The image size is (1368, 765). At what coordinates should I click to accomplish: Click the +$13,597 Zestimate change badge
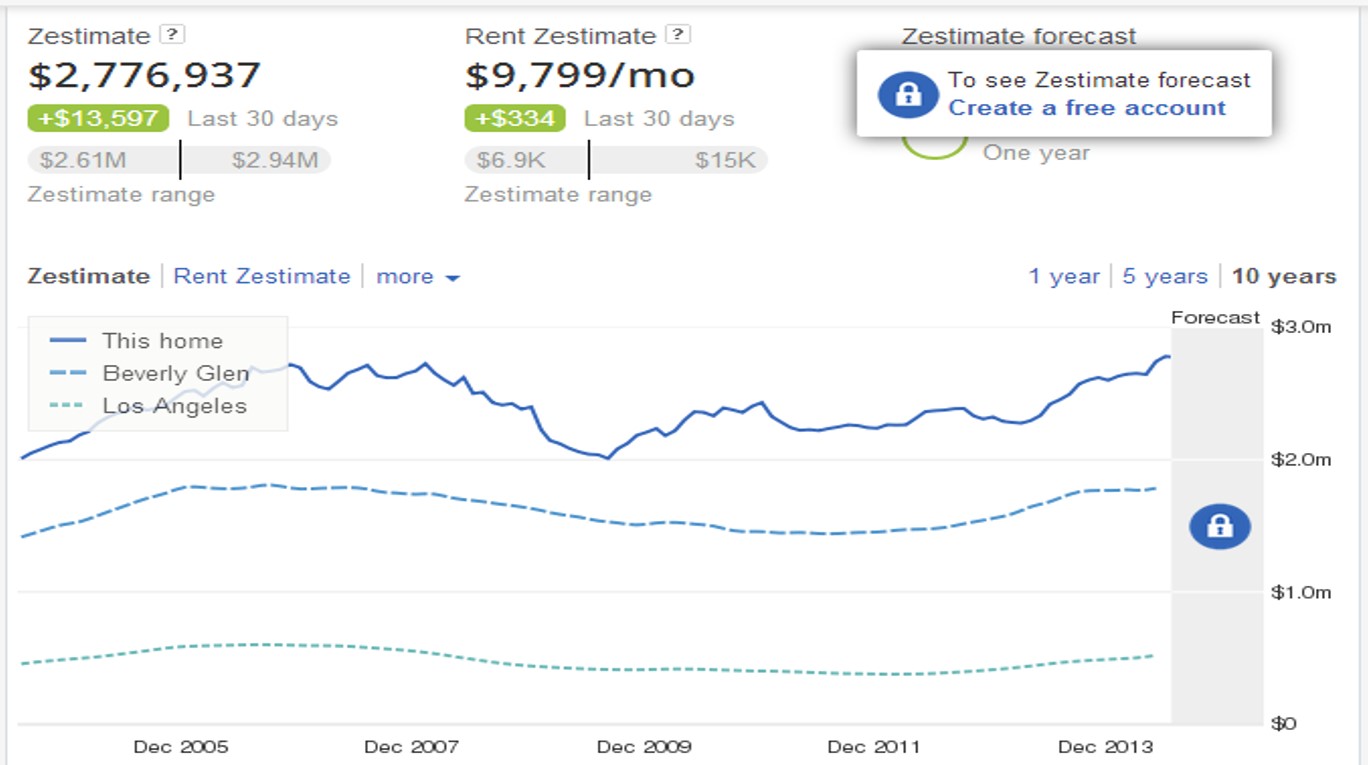point(98,118)
